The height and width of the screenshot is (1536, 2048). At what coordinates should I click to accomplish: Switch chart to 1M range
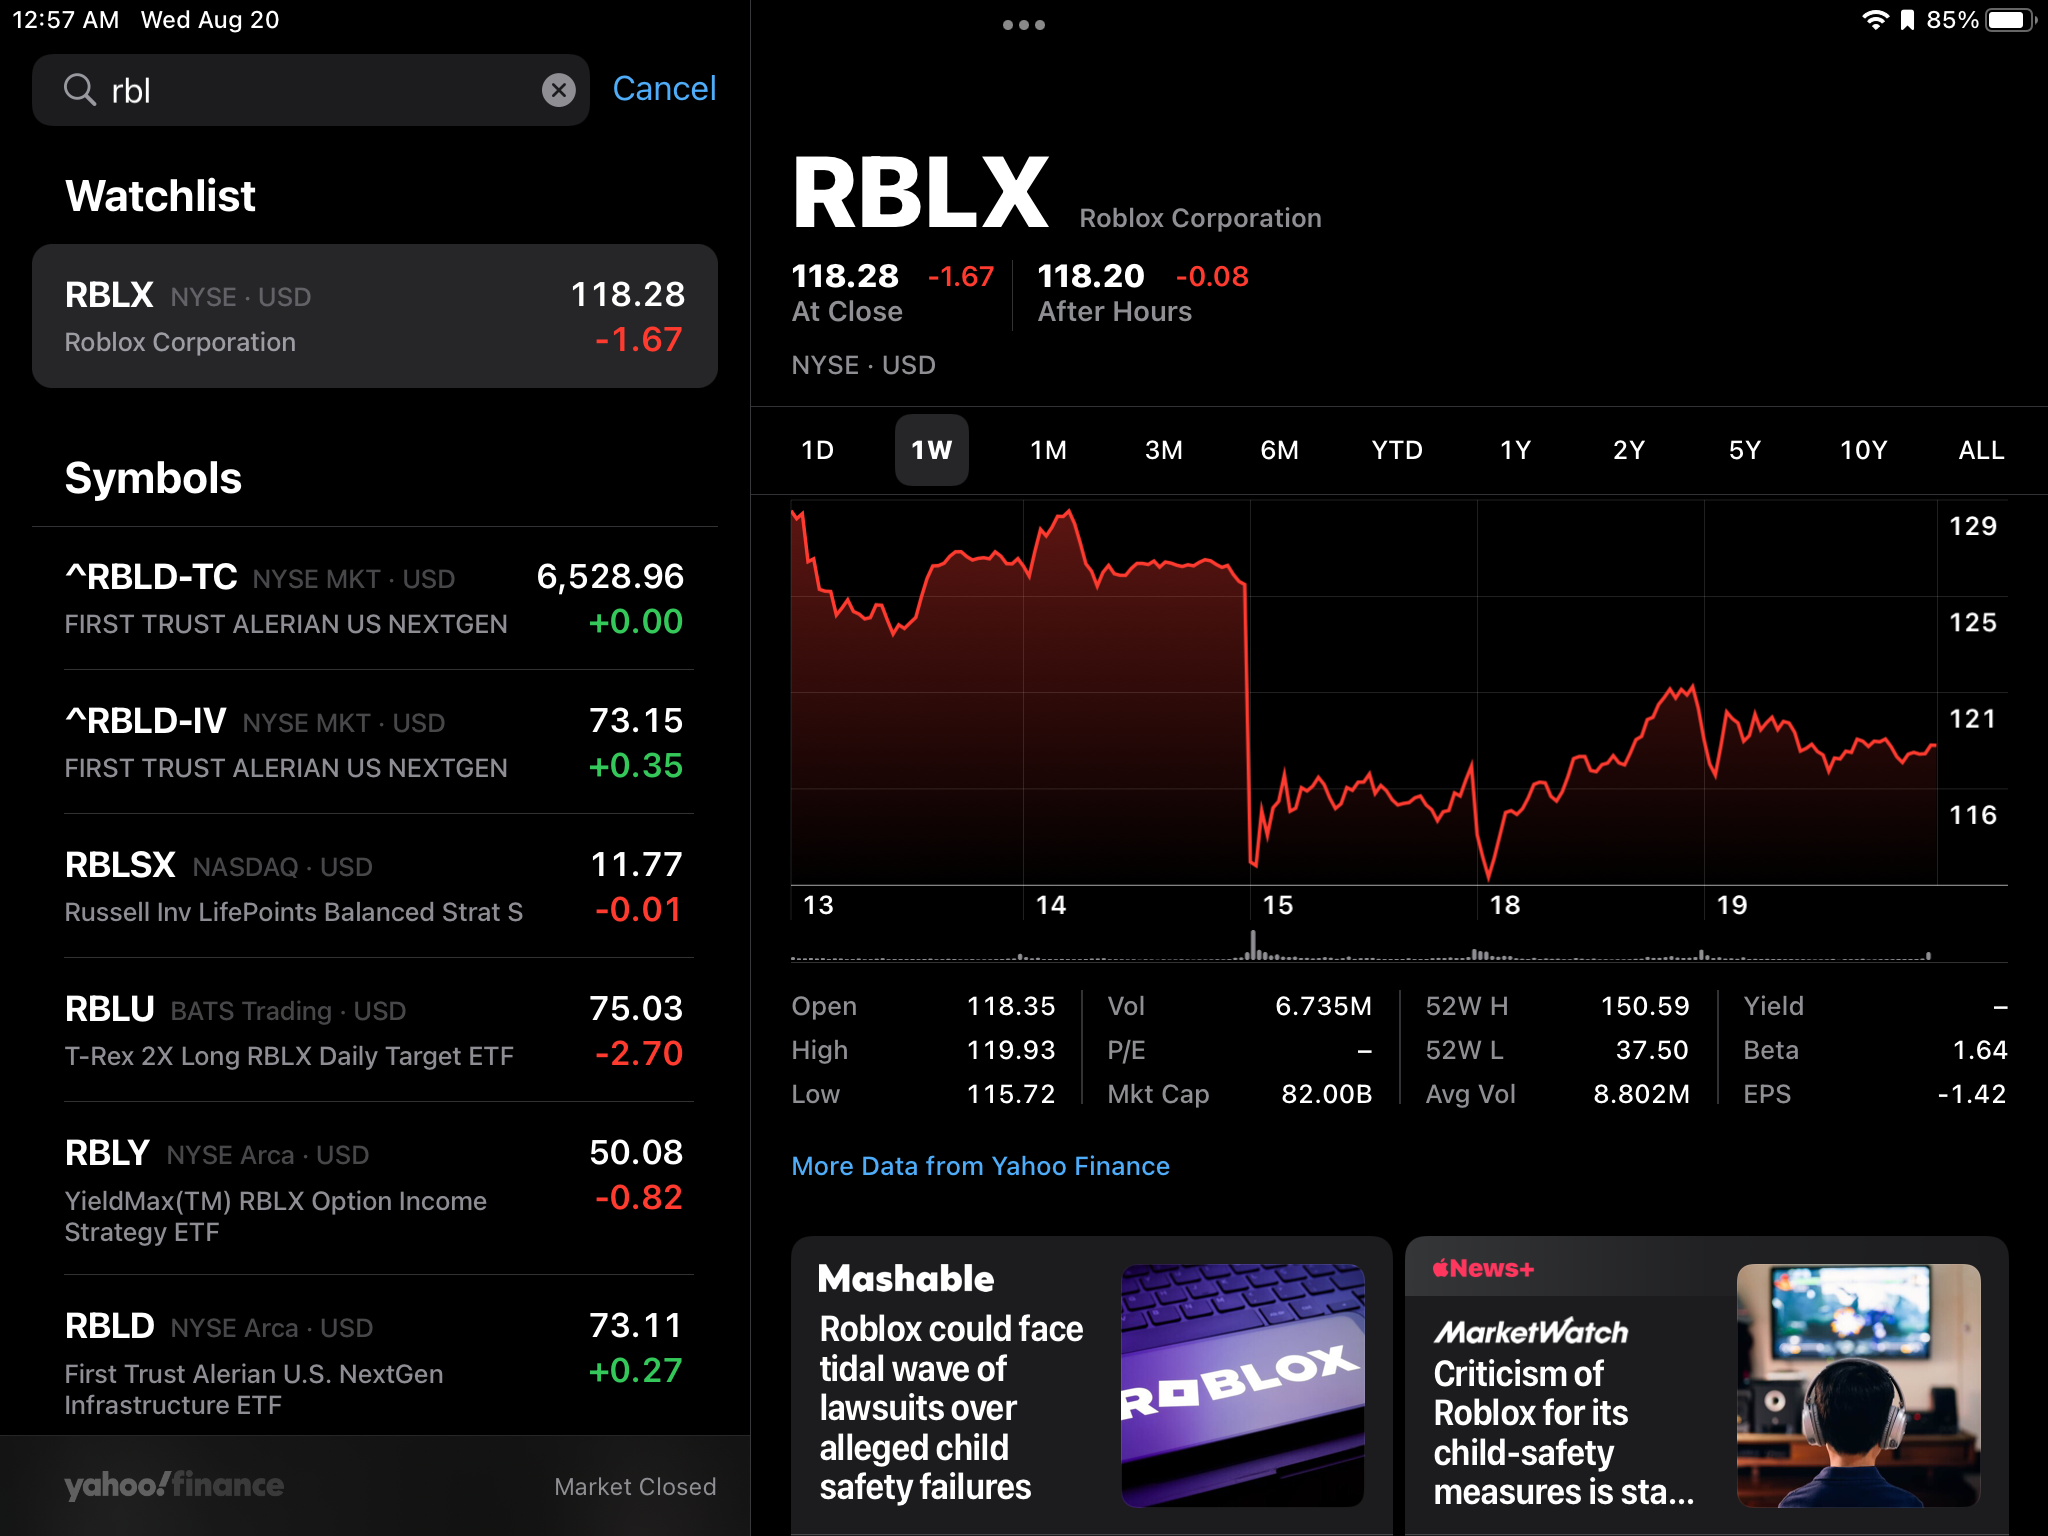tap(1048, 450)
